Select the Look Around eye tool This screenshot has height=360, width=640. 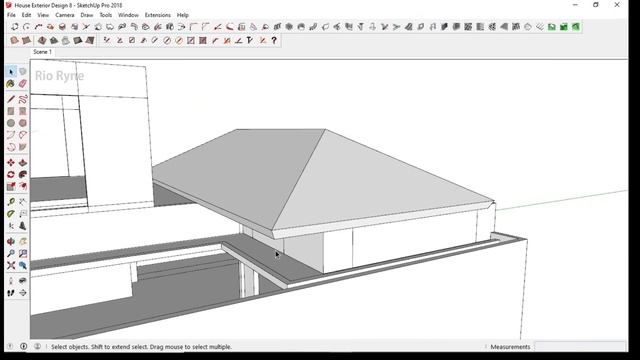click(x=23, y=281)
